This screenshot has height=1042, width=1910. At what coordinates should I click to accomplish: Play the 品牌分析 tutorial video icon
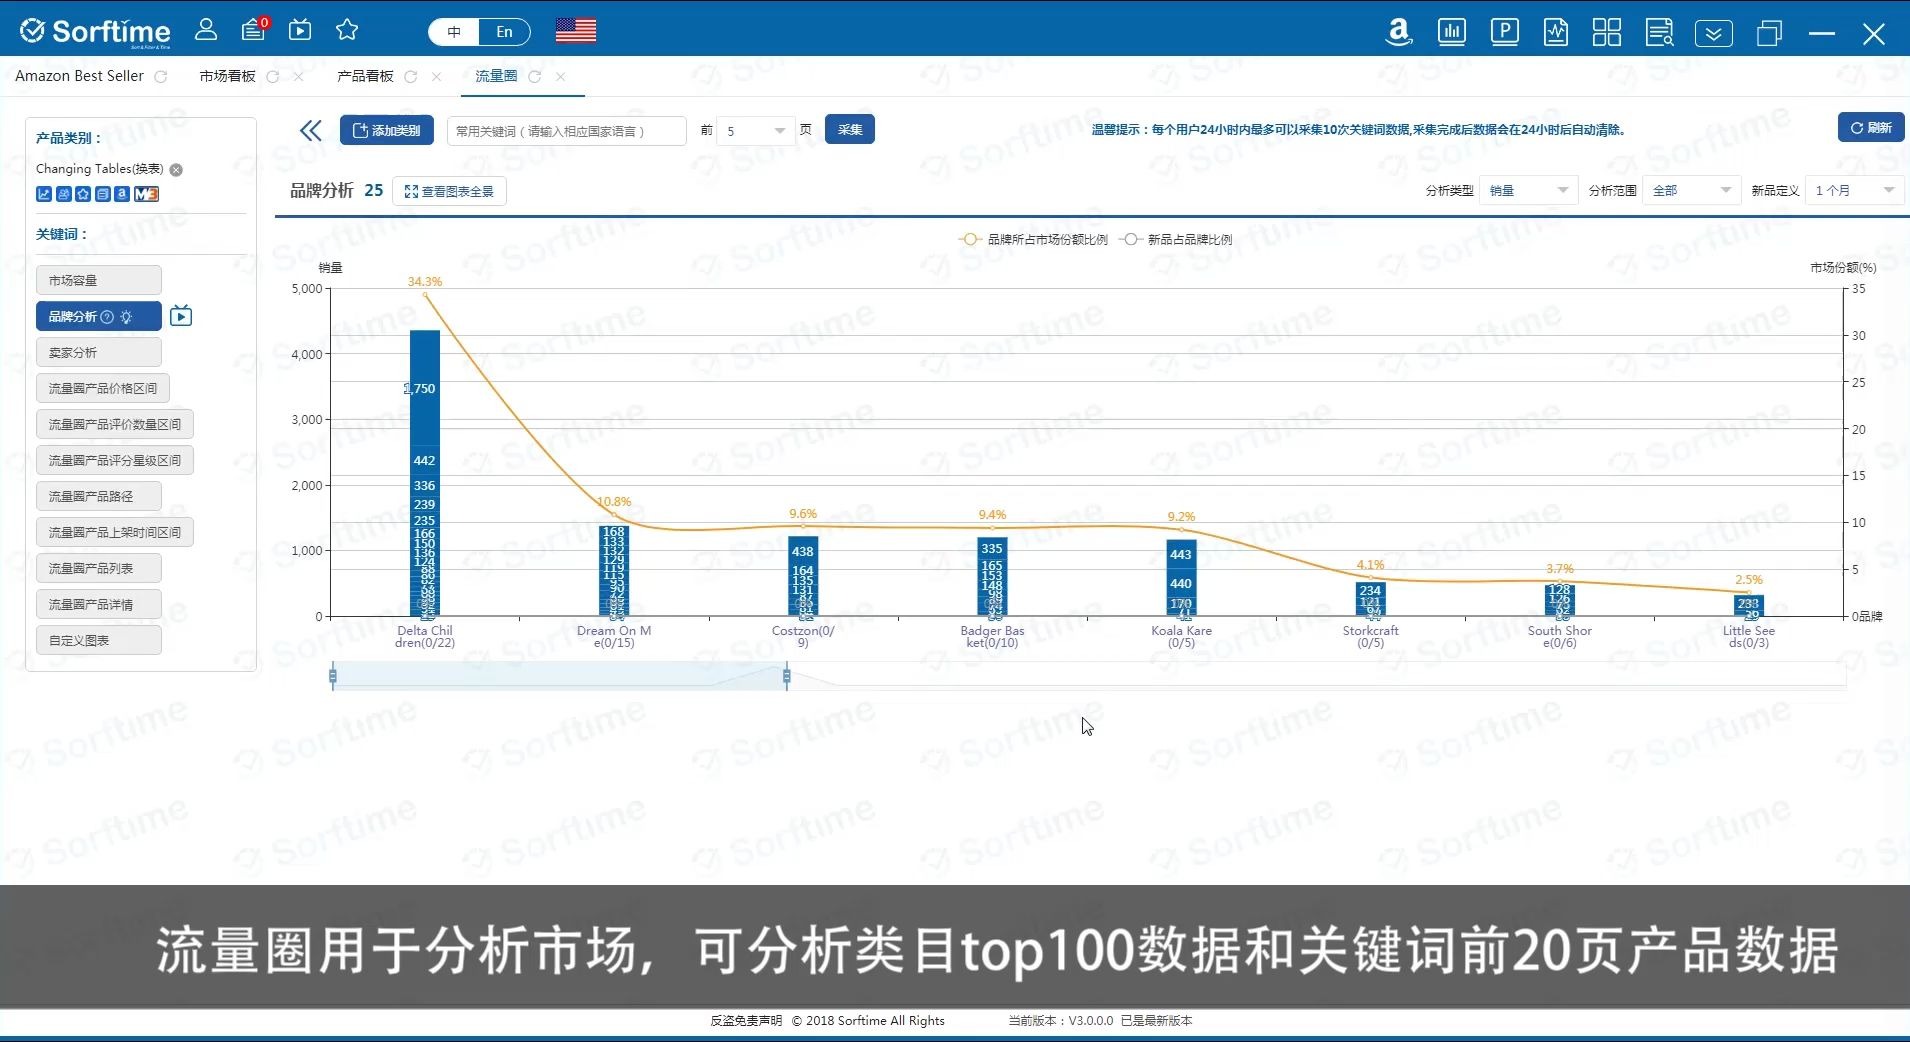click(181, 316)
